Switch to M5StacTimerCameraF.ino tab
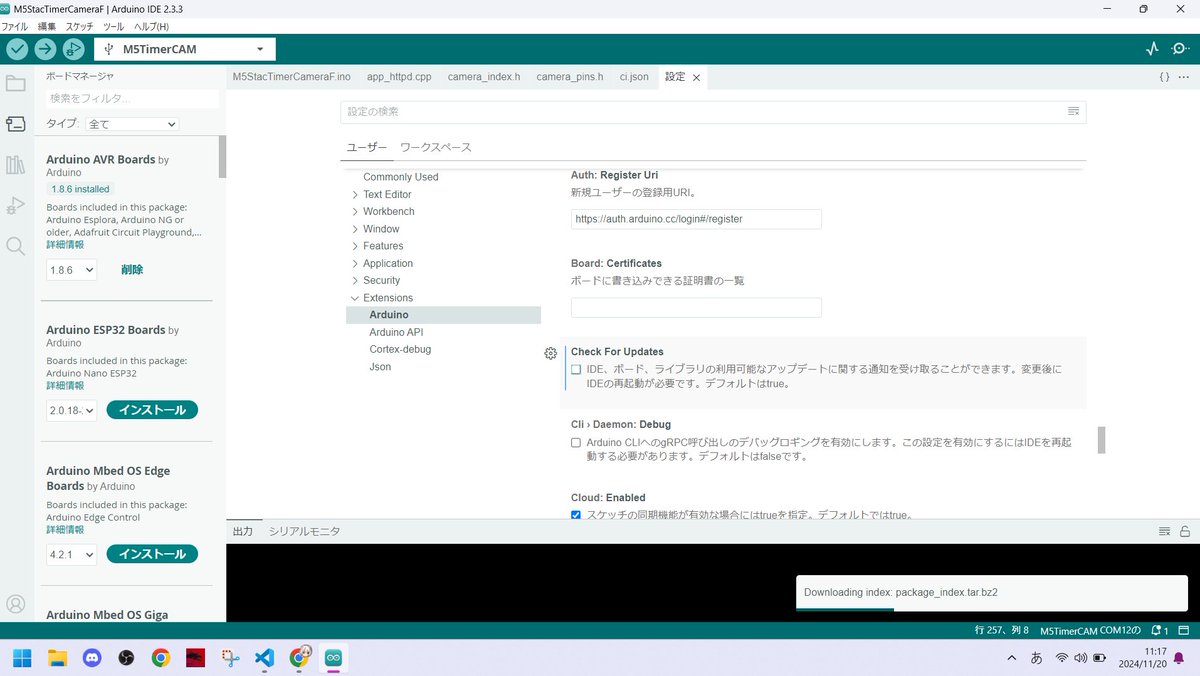The width and height of the screenshot is (1200, 676). point(291,77)
